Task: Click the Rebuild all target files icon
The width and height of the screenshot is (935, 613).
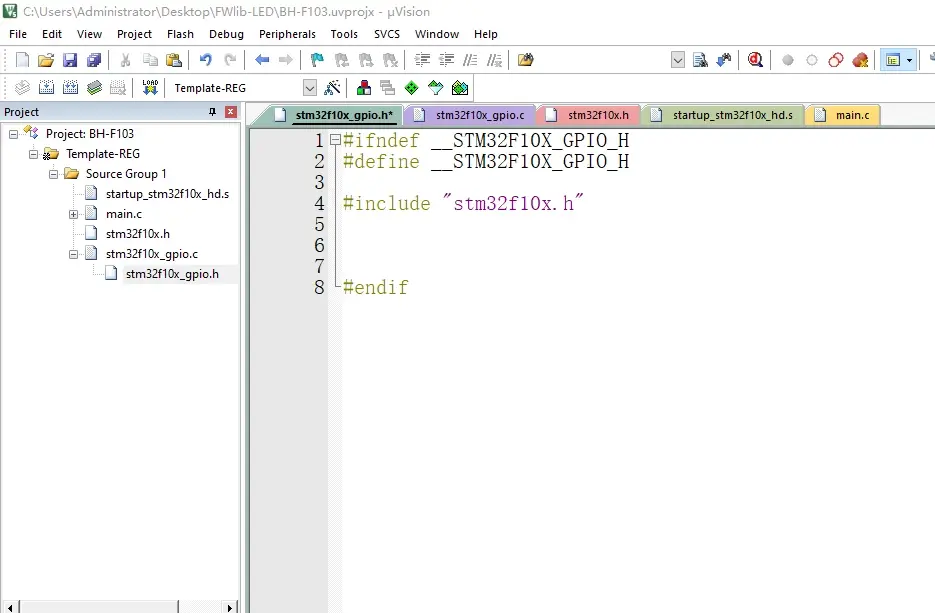Action: [x=70, y=88]
